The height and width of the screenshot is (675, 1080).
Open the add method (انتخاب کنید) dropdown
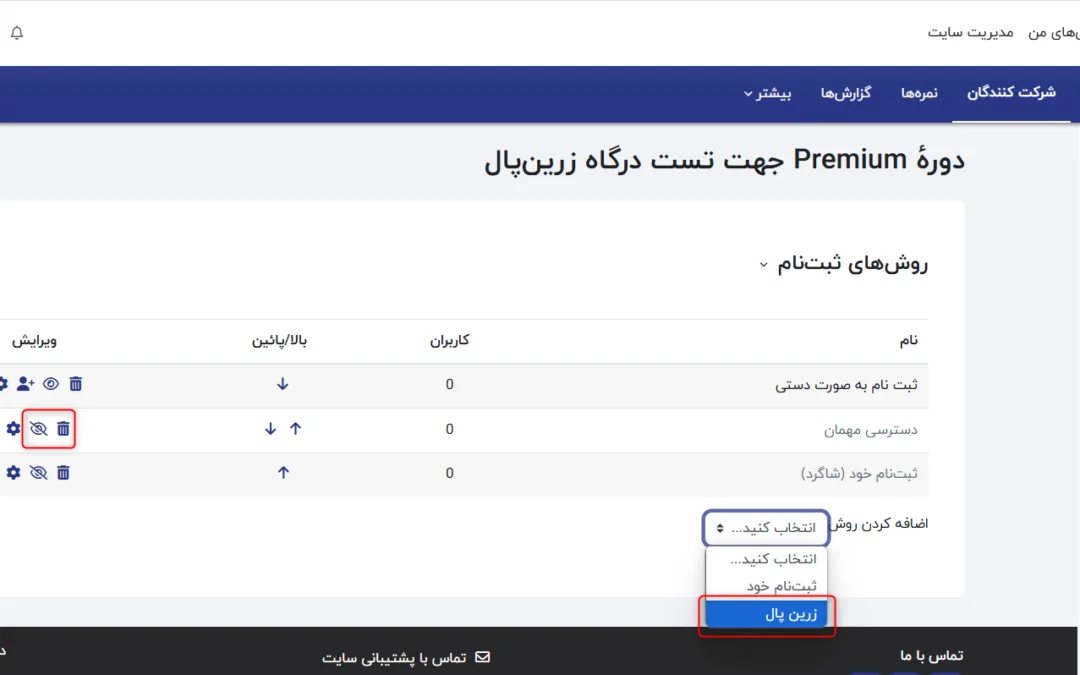coord(766,528)
